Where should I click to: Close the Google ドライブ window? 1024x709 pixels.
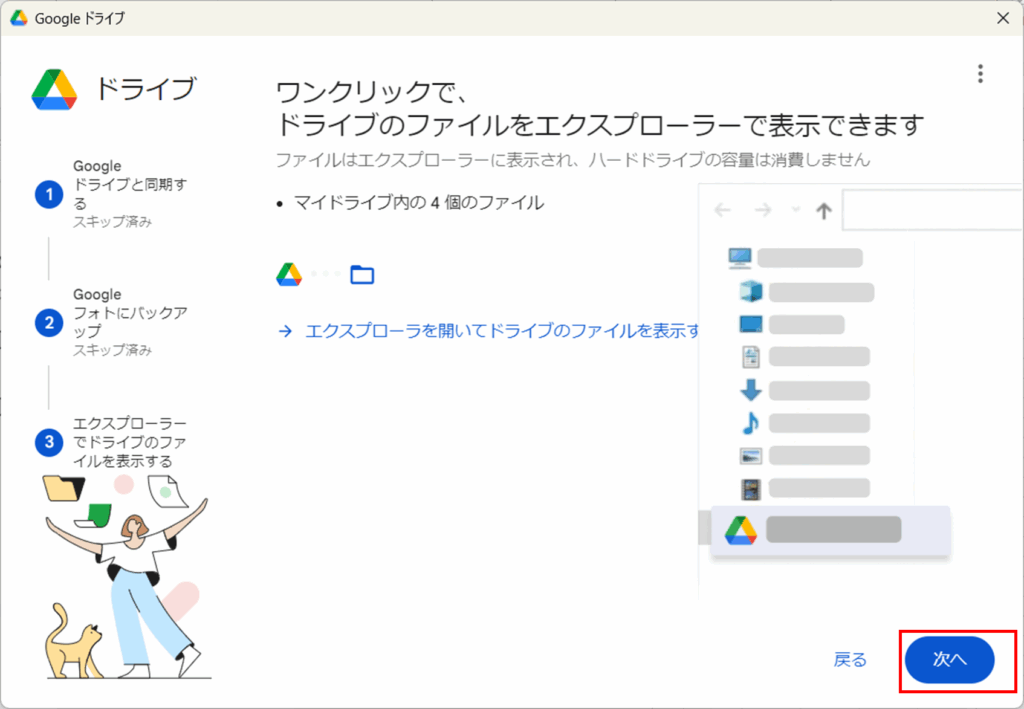tap(1003, 18)
